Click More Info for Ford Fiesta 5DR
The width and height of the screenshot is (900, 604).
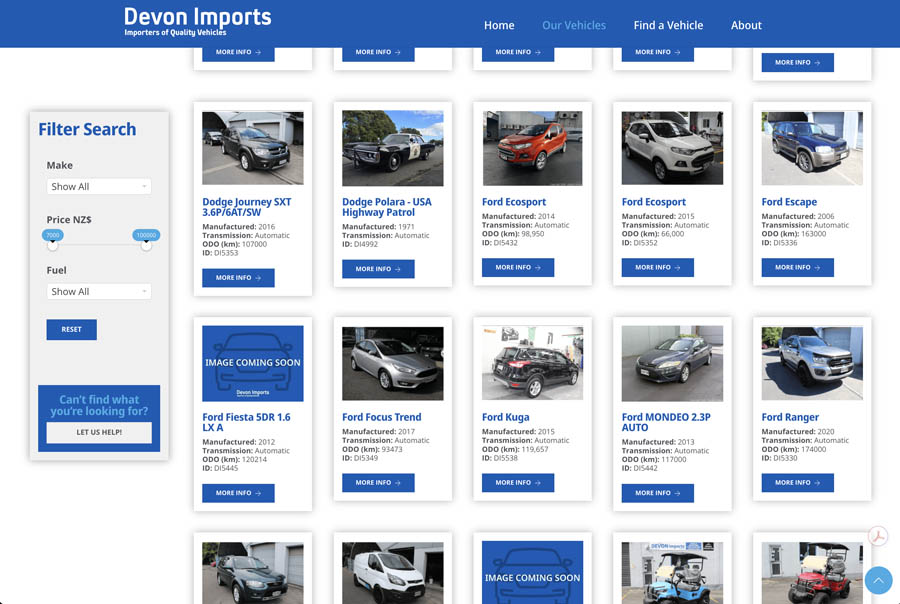[238, 493]
